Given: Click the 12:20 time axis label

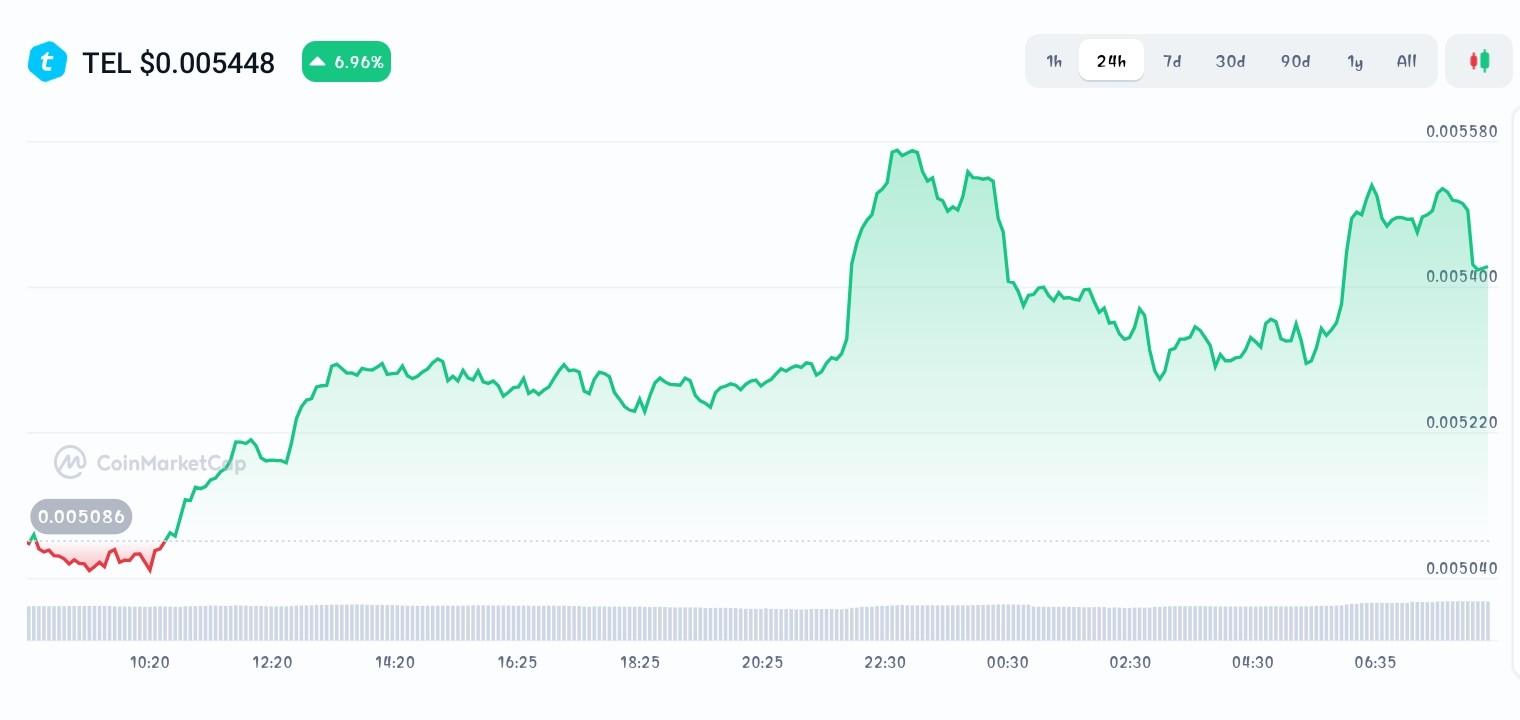Looking at the screenshot, I should (x=272, y=662).
